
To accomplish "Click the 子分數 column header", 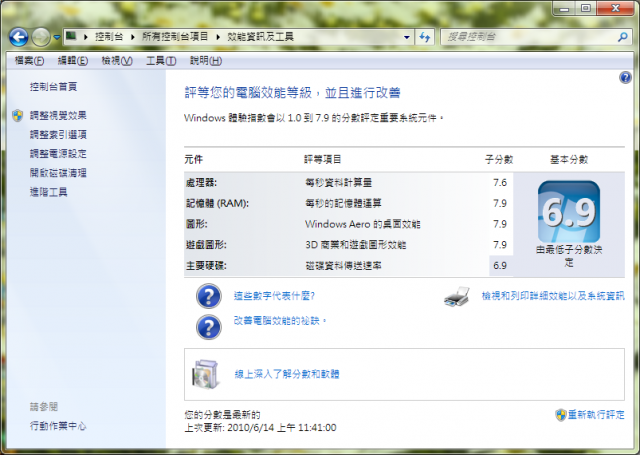I will pos(499,160).
